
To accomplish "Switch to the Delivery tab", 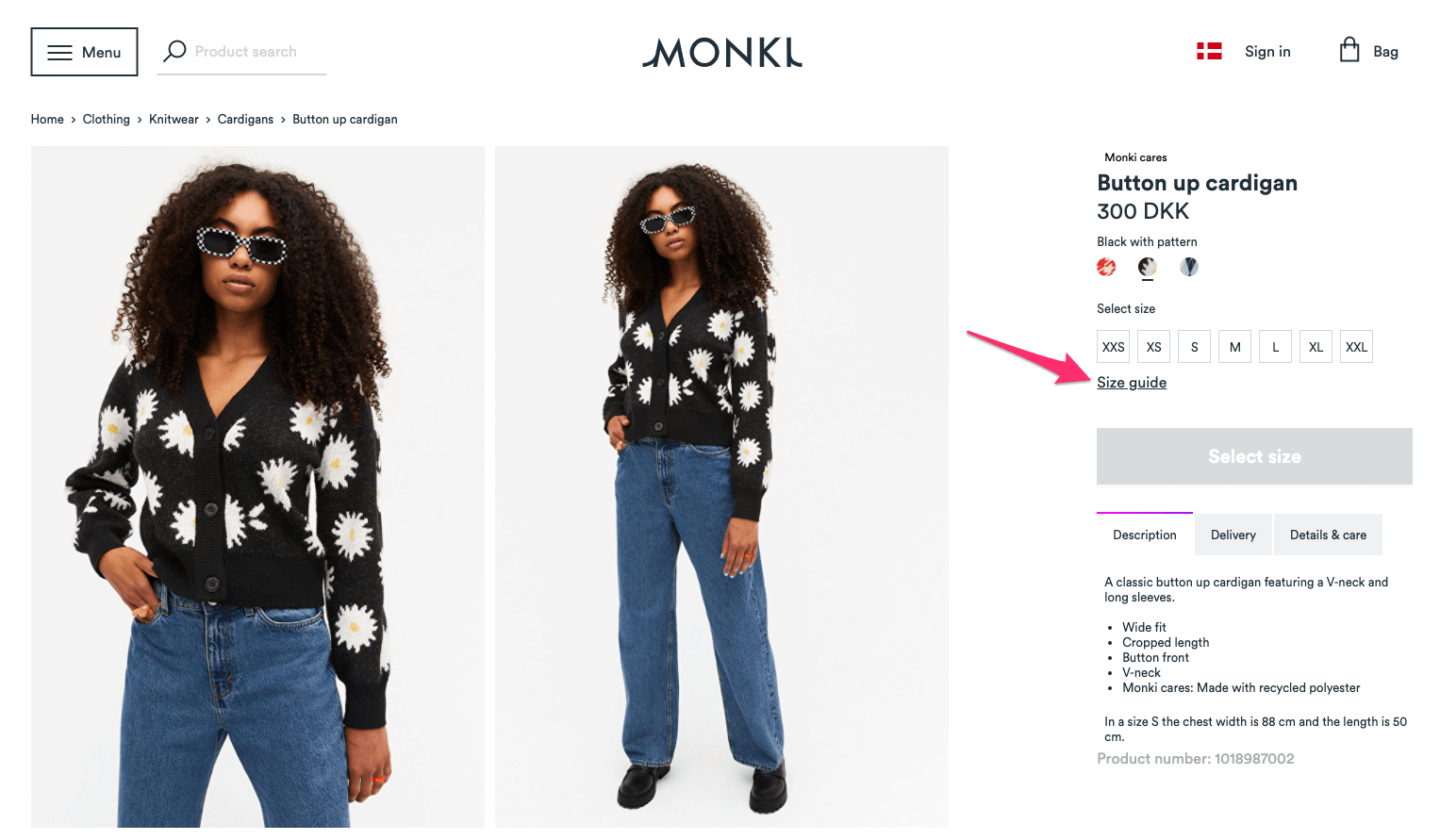I will 1232,534.
